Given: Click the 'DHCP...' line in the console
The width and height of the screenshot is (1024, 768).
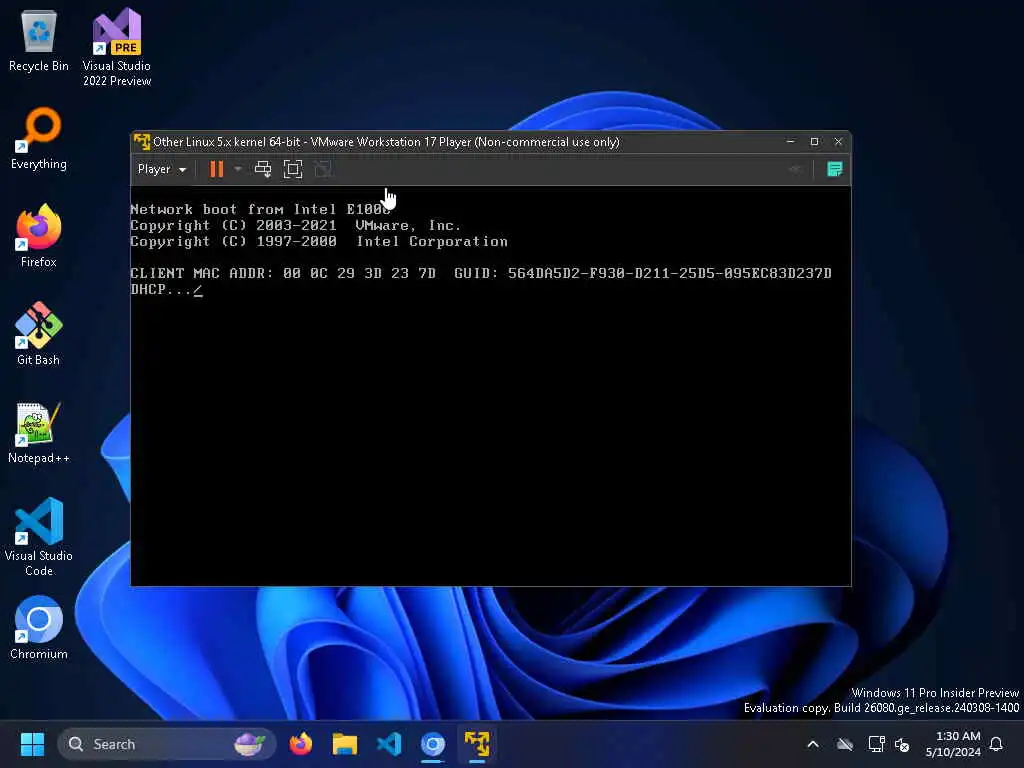Looking at the screenshot, I should pos(167,289).
